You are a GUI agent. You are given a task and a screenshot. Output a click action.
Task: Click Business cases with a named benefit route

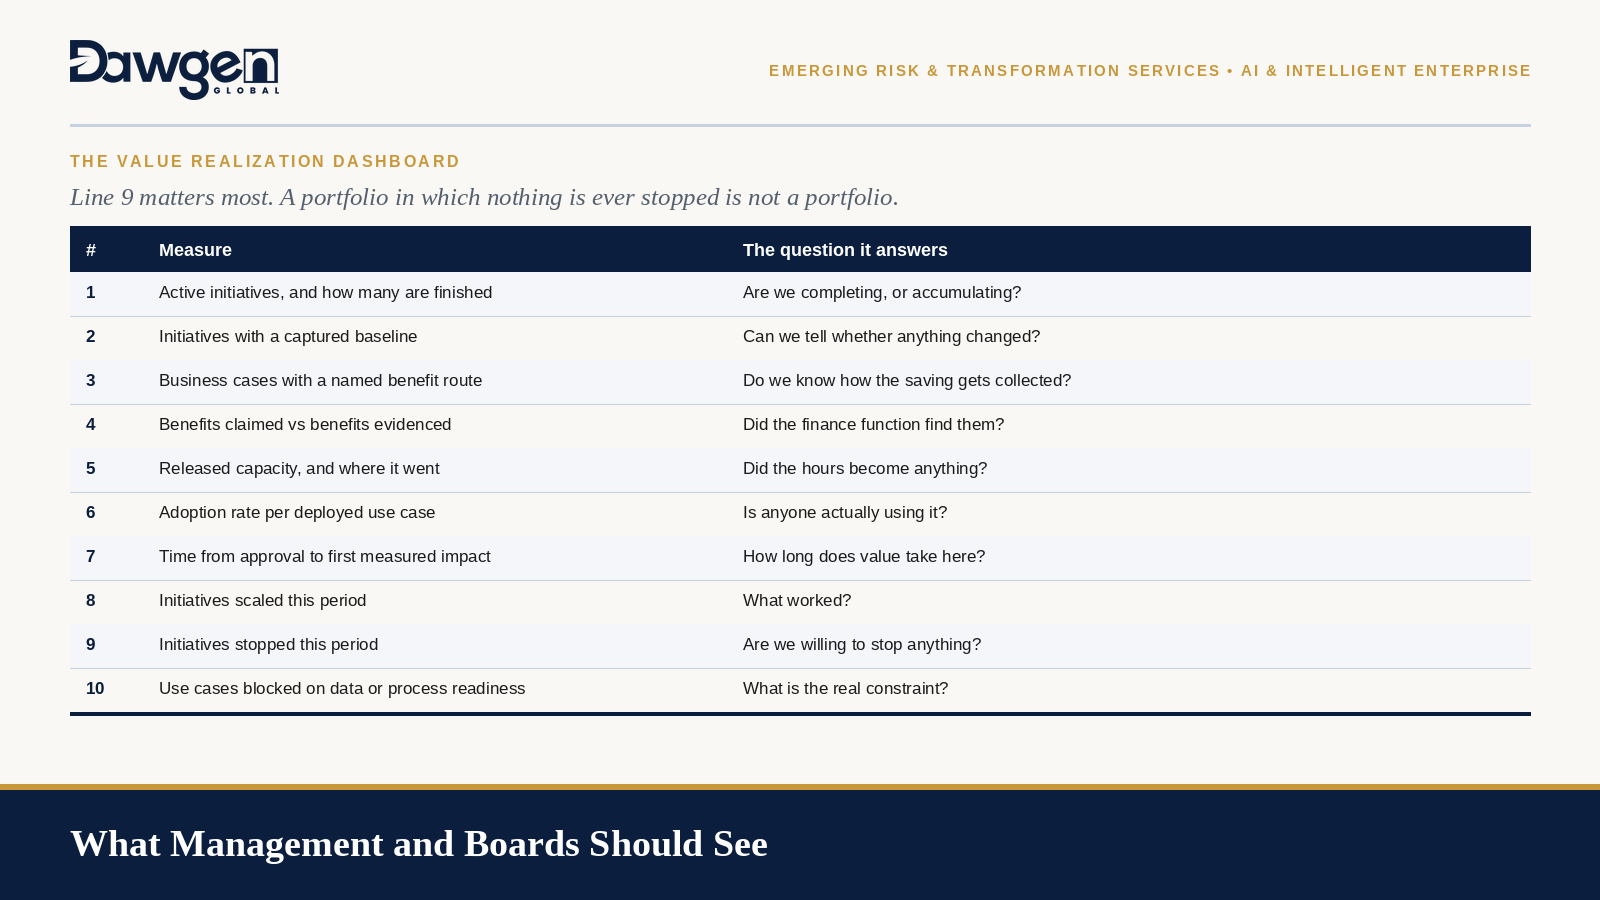pyautogui.click(x=320, y=380)
